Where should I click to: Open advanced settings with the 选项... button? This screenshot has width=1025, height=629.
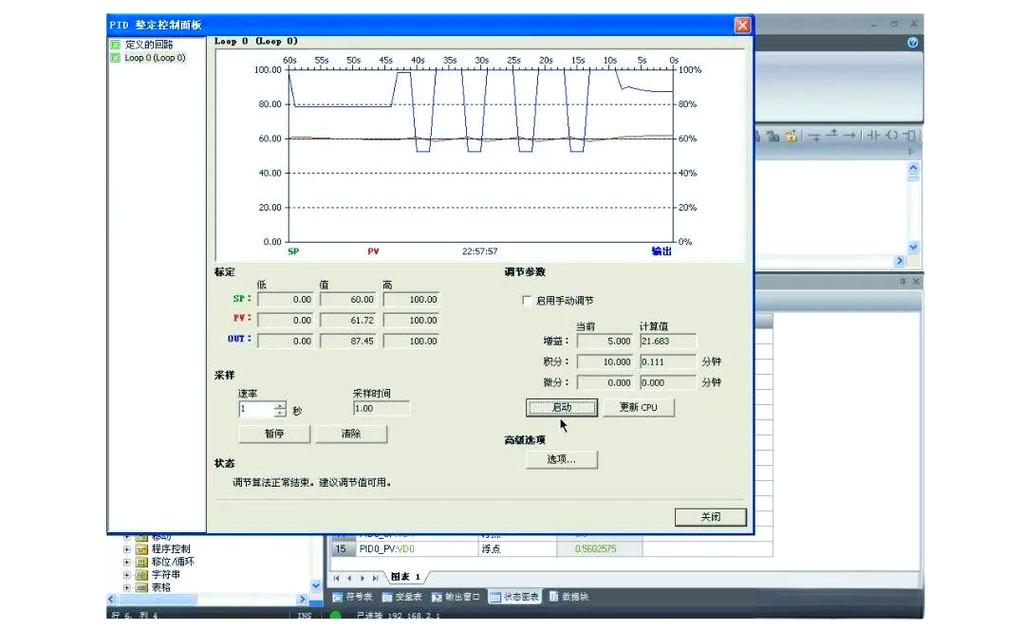pyautogui.click(x=562, y=459)
